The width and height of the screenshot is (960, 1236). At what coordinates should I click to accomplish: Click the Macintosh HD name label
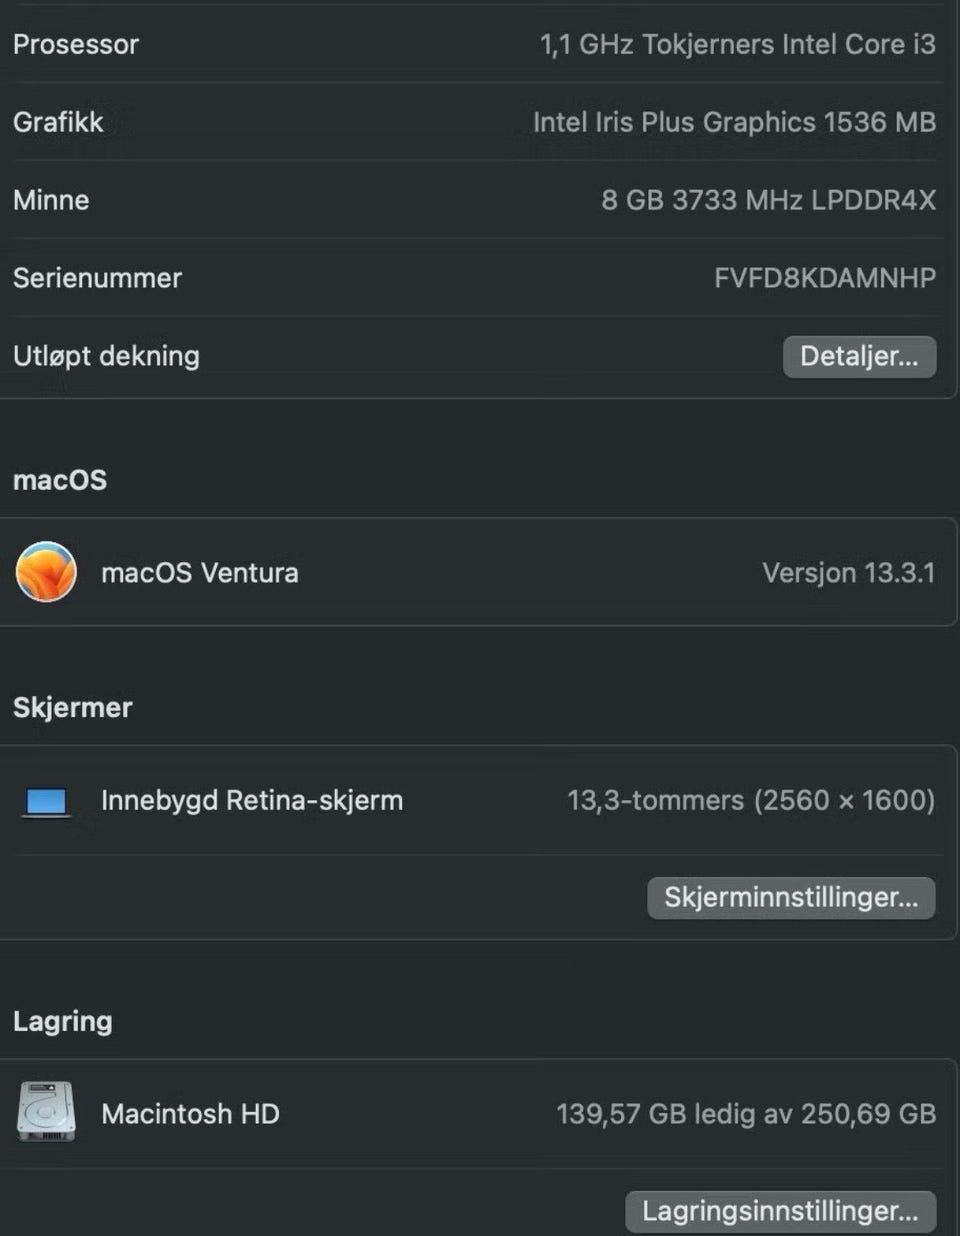pyautogui.click(x=190, y=1113)
